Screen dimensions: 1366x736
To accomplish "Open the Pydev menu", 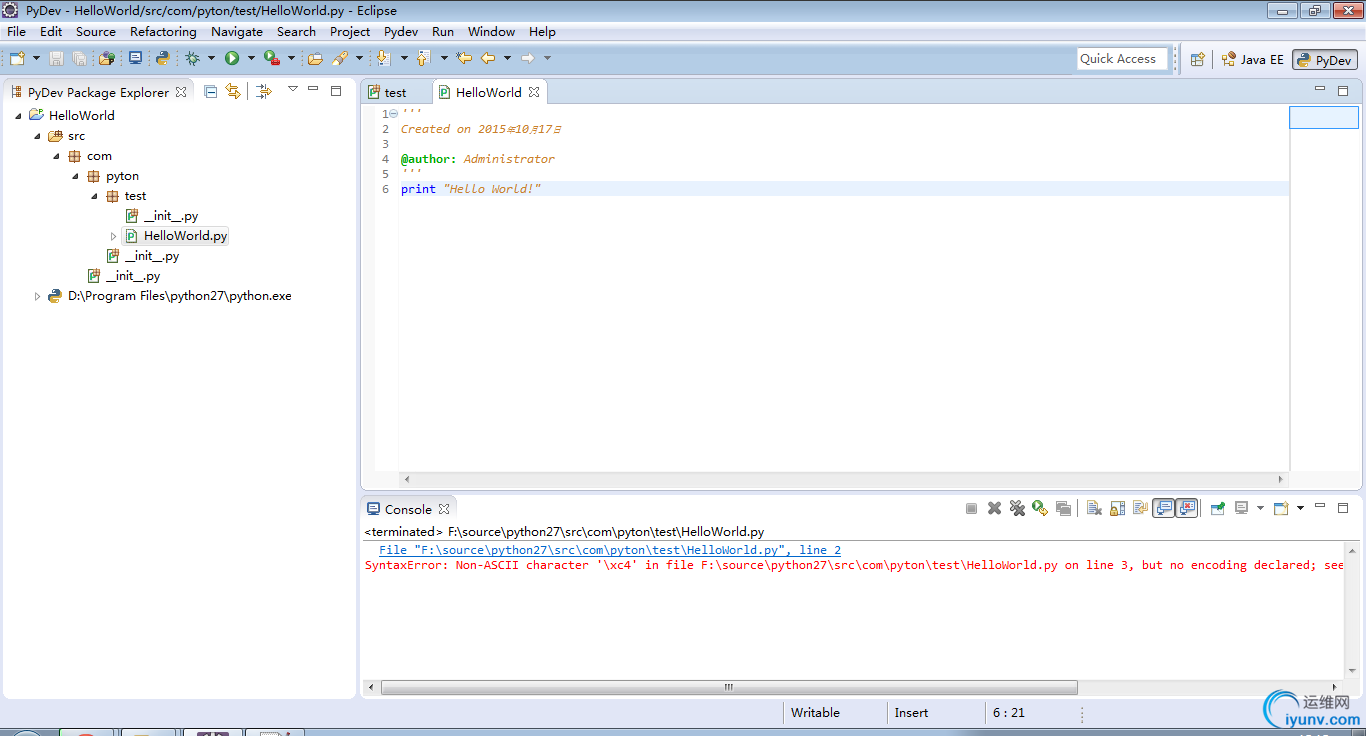I will (401, 32).
